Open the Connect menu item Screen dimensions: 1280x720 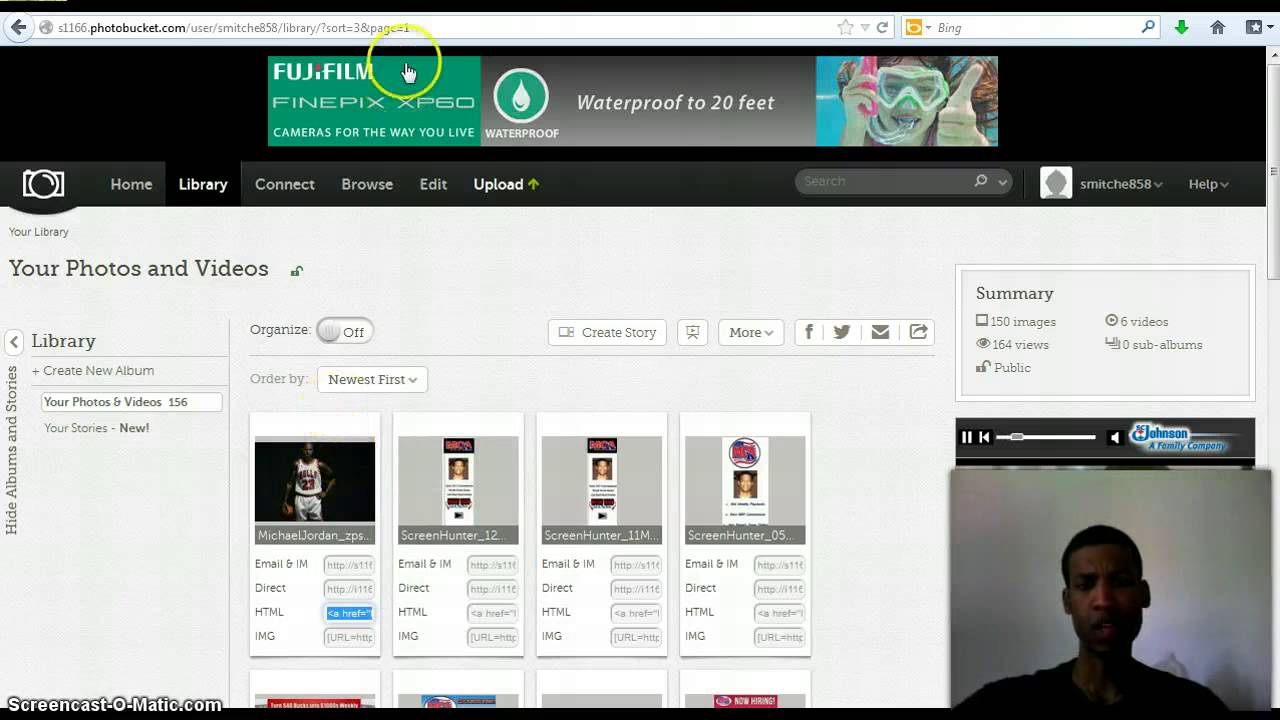tap(285, 184)
